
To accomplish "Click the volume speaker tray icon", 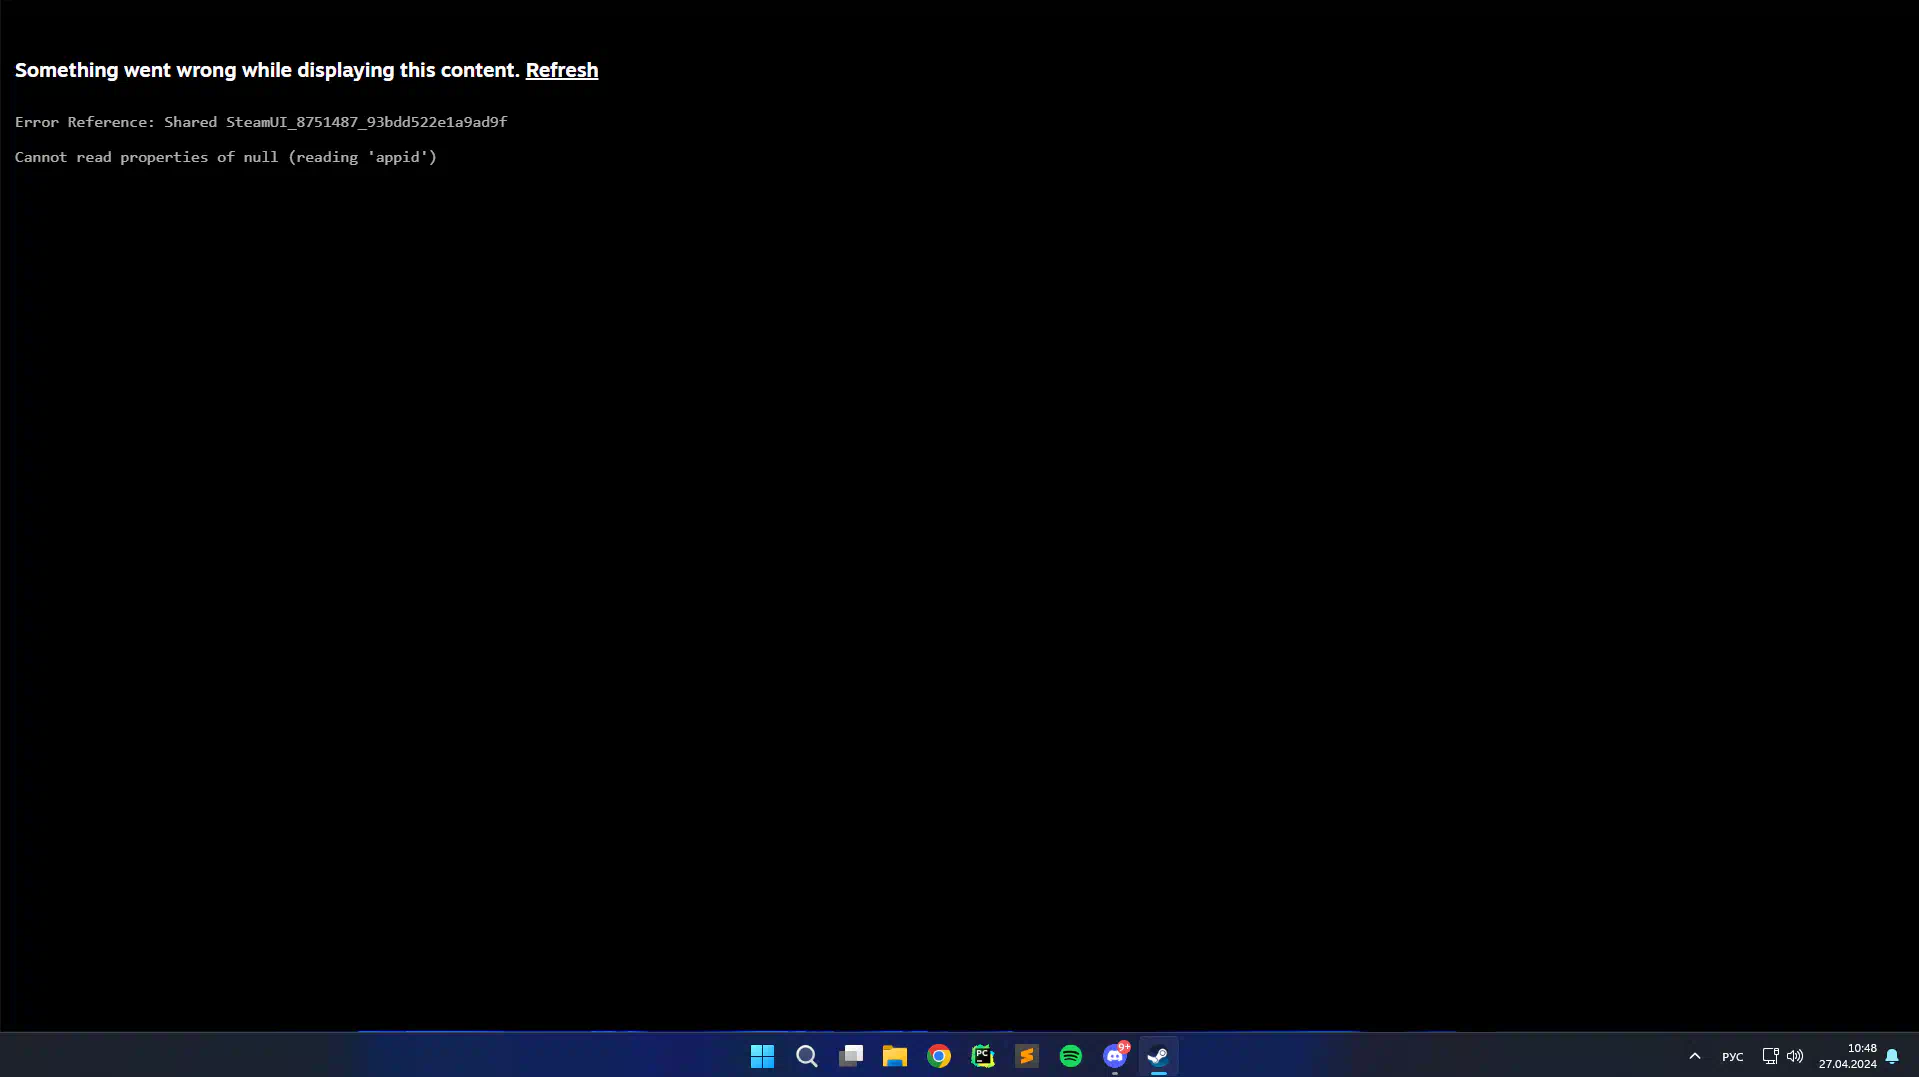I will pyautogui.click(x=1795, y=1056).
